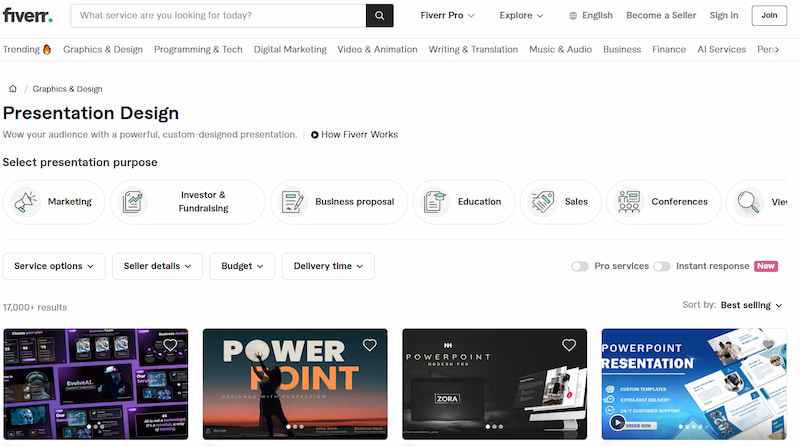Select the Business proposal purpose chip
This screenshot has height=446, width=800.
pyautogui.click(x=339, y=202)
